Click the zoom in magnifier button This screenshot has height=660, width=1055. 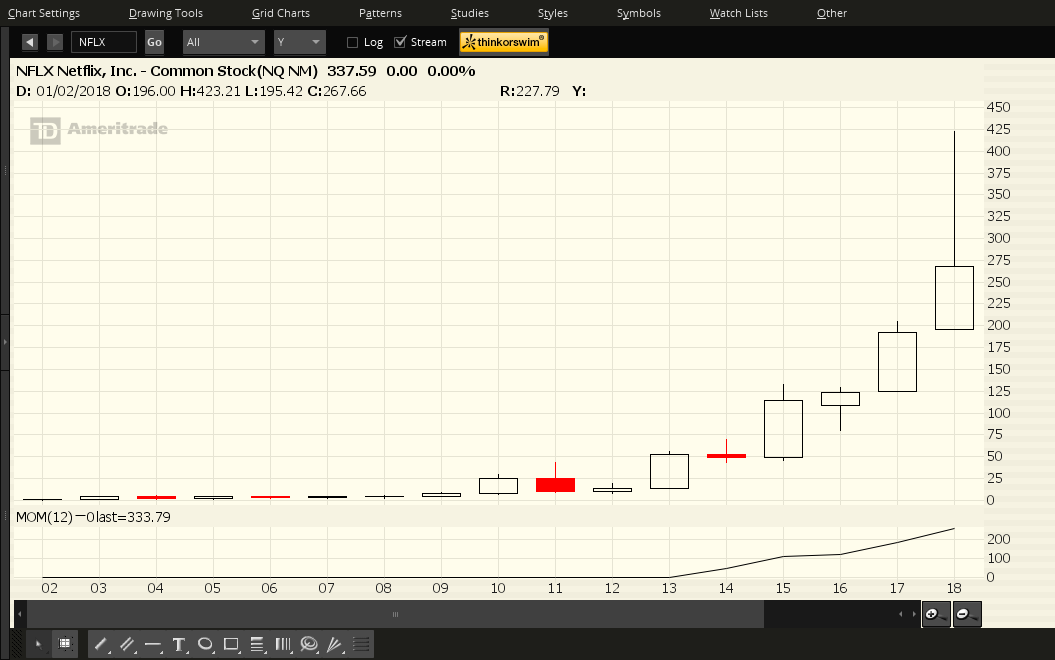935,614
